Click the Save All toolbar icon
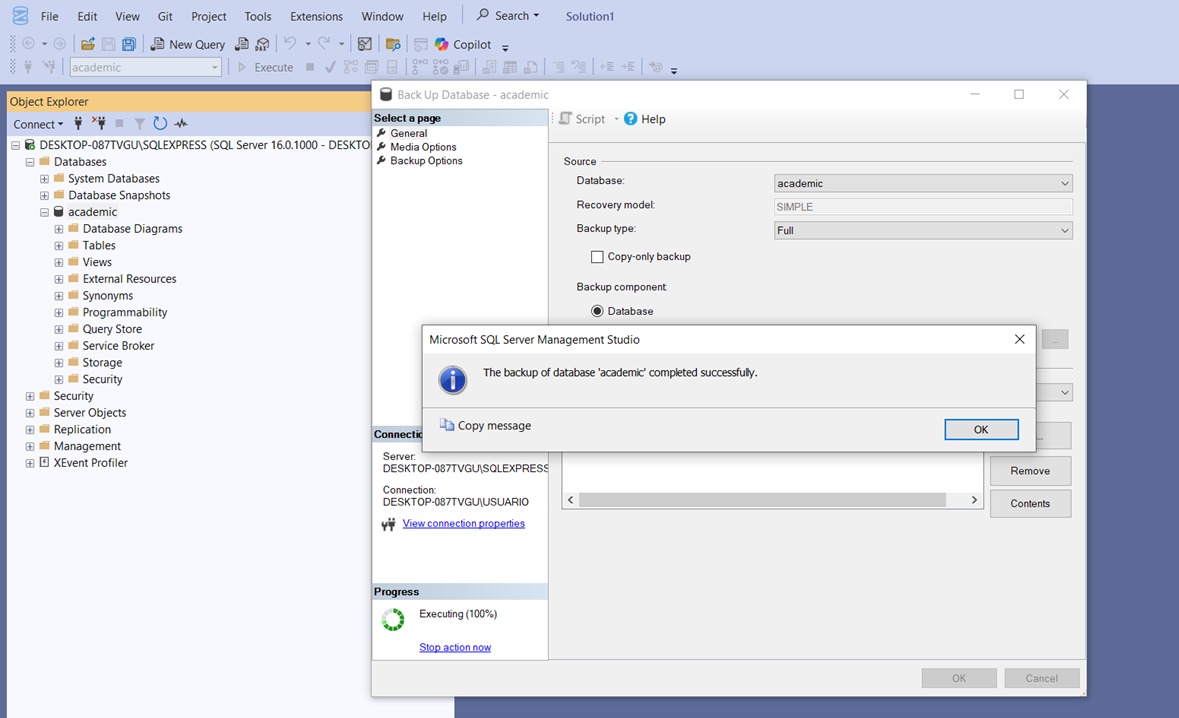The height and width of the screenshot is (718, 1179). tap(129, 44)
